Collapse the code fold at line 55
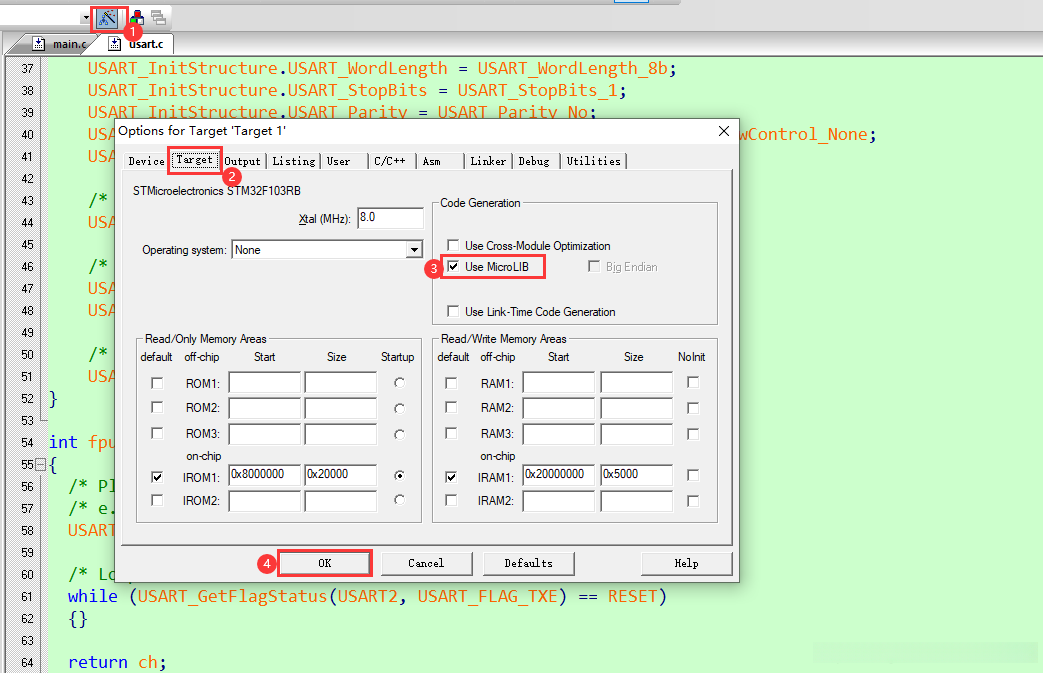Image resolution: width=1043 pixels, height=673 pixels. pos(41,464)
